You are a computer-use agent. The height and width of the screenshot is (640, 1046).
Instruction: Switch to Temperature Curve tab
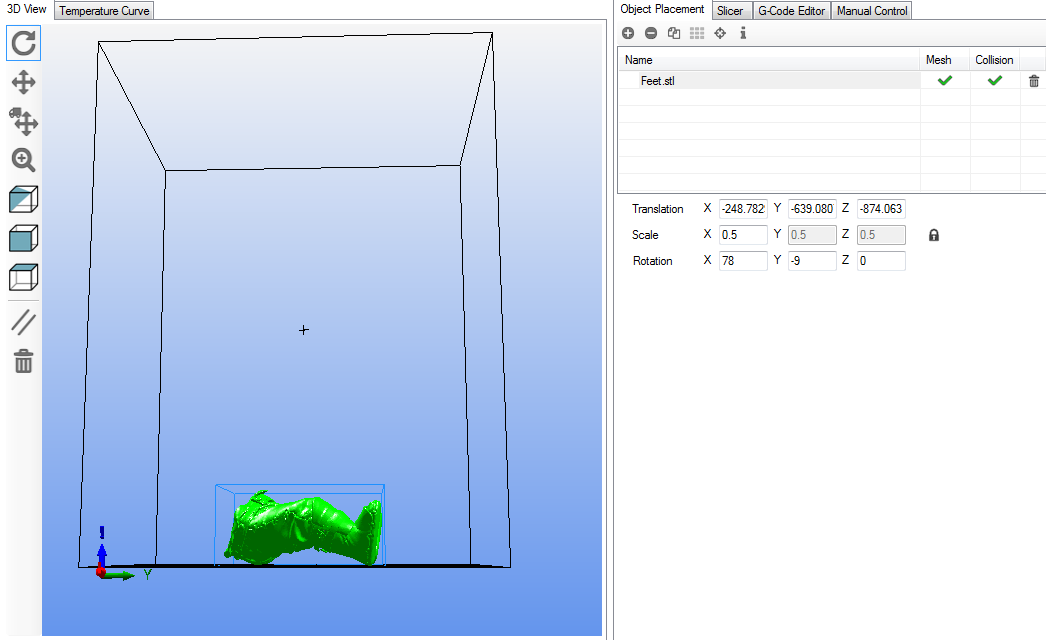104,11
